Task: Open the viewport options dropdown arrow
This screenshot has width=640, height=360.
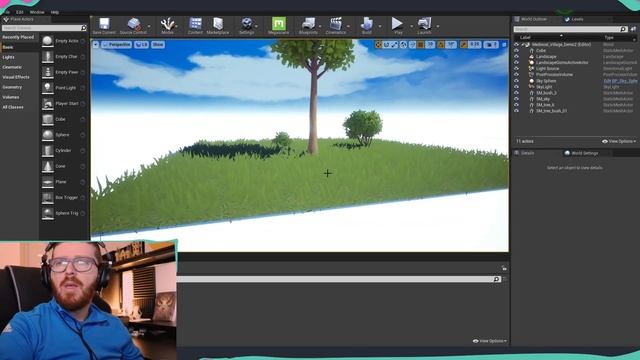Action: pyautogui.click(x=96, y=44)
